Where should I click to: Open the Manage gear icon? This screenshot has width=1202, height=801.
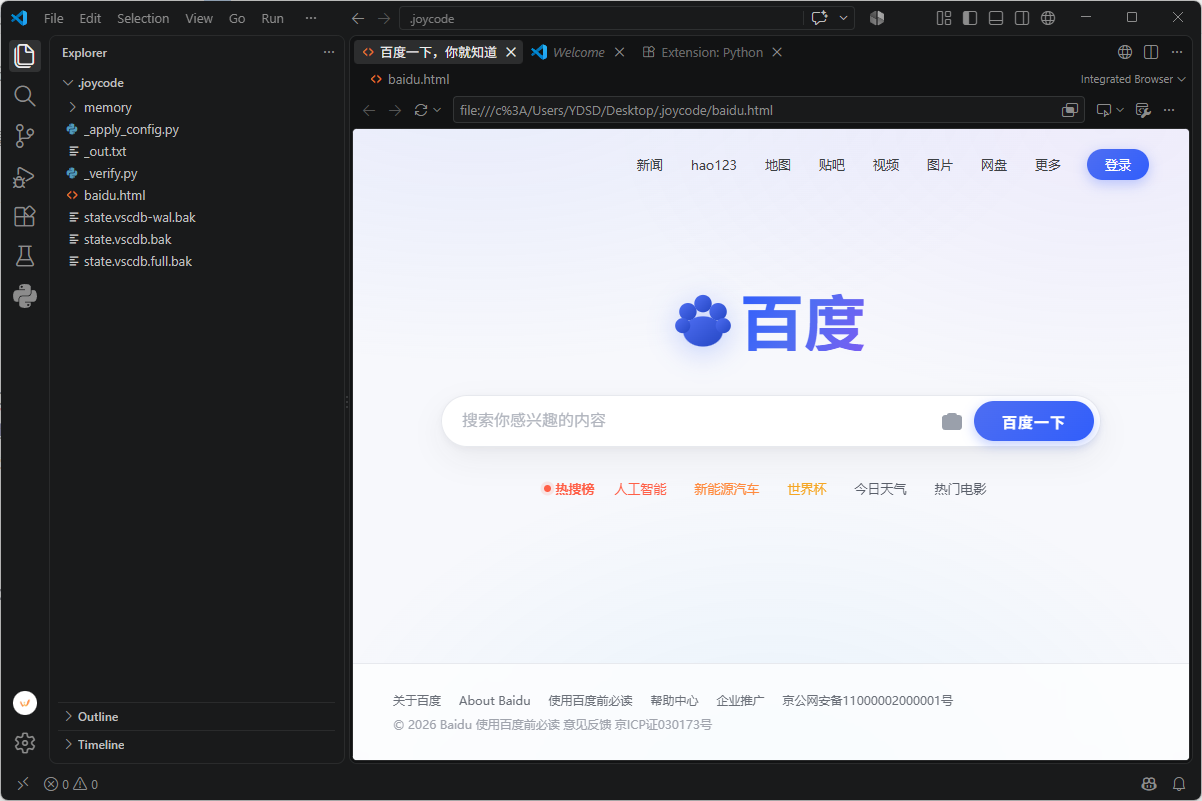point(25,743)
